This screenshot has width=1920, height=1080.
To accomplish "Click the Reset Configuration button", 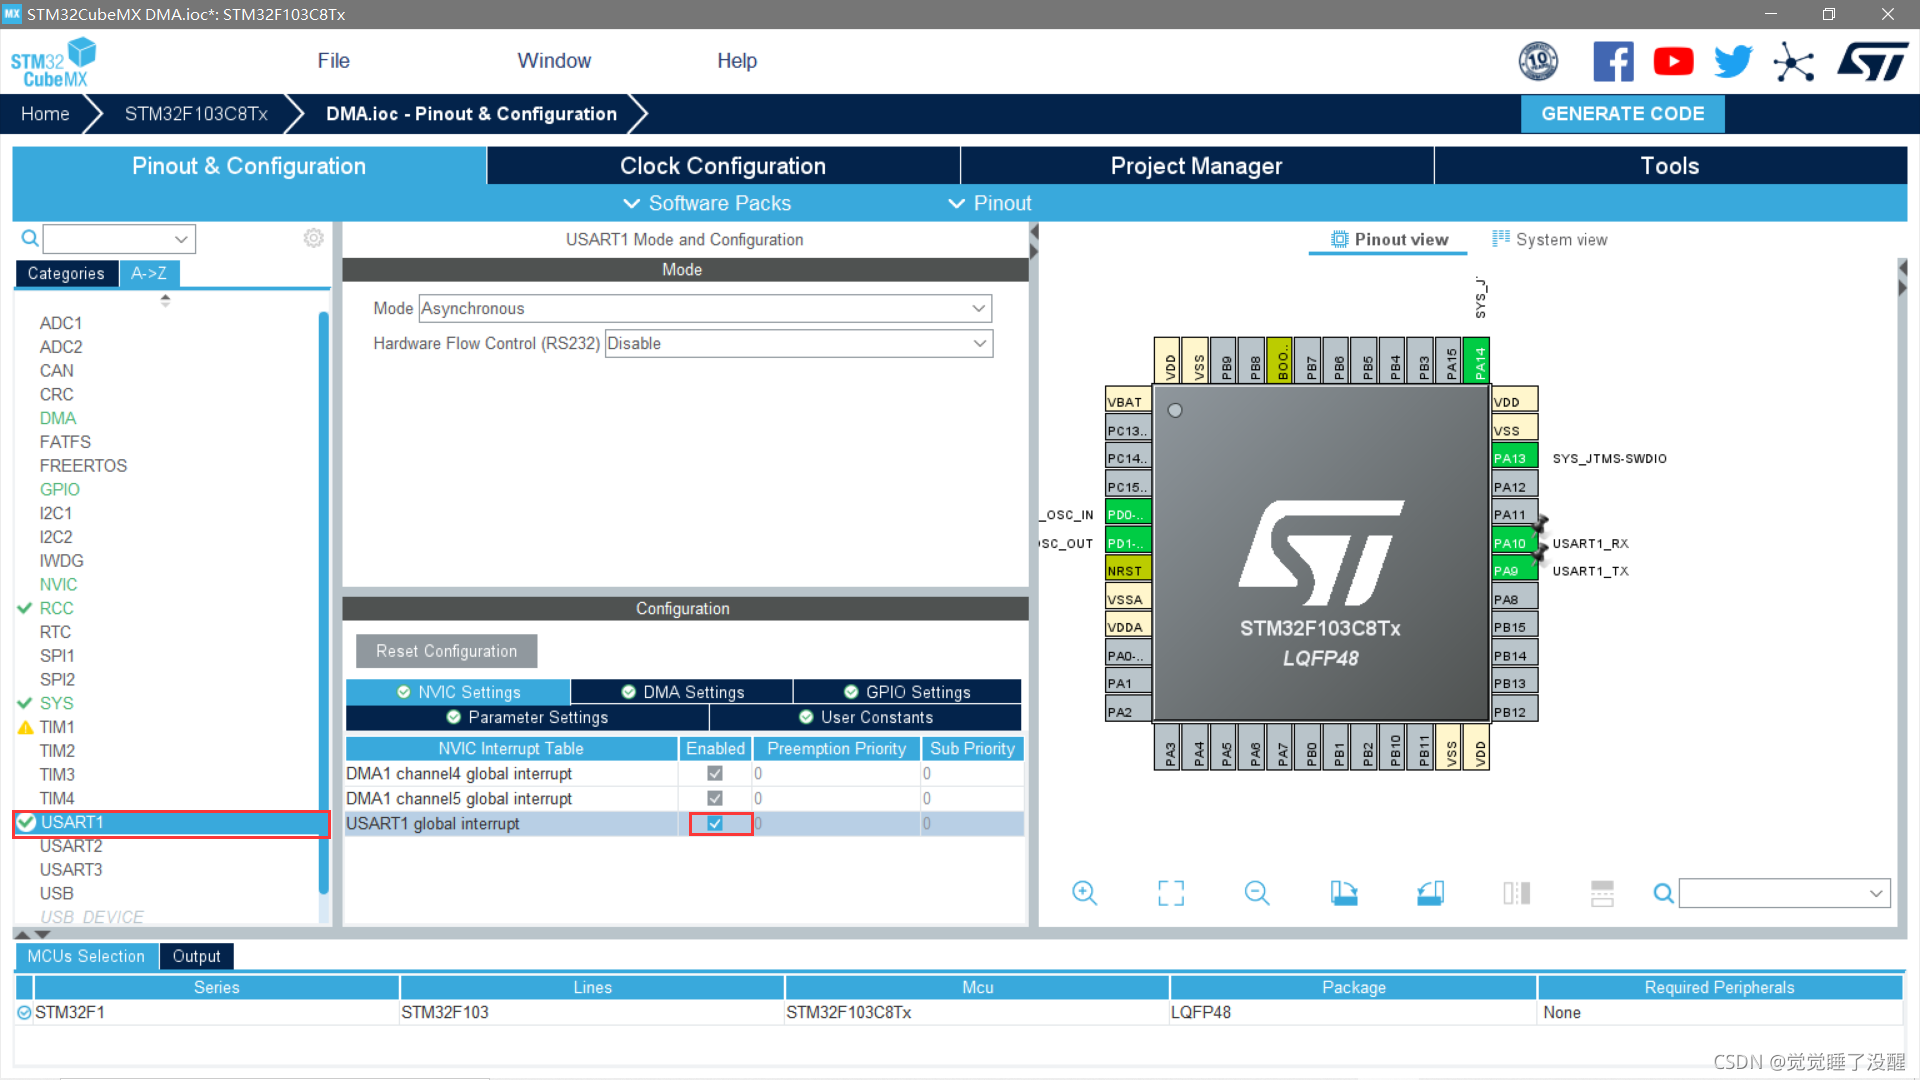I will [446, 651].
